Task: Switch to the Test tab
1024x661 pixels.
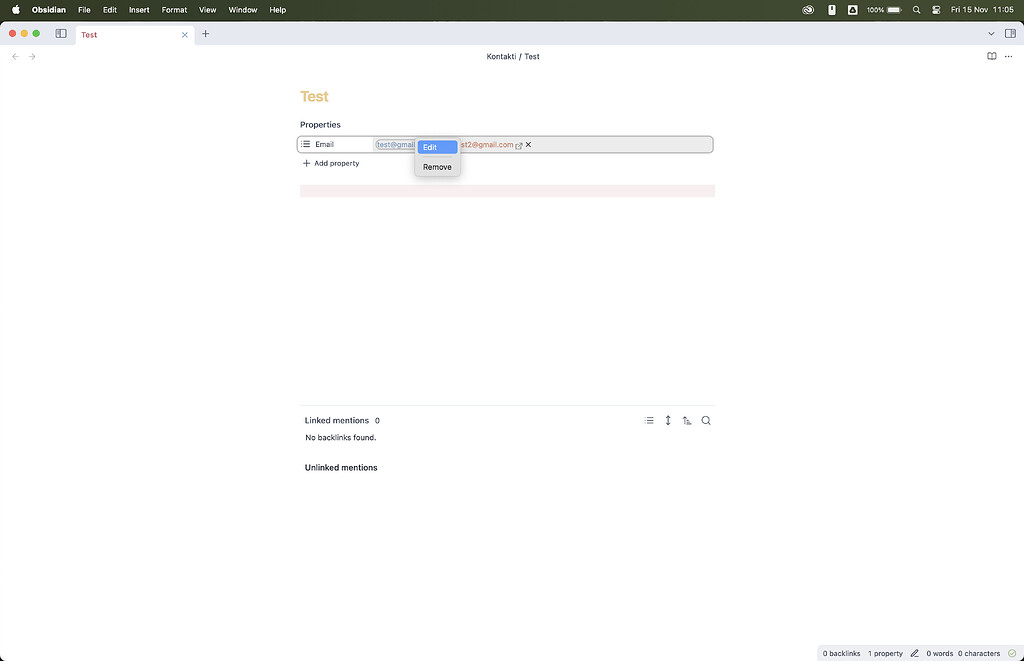Action: pos(89,34)
